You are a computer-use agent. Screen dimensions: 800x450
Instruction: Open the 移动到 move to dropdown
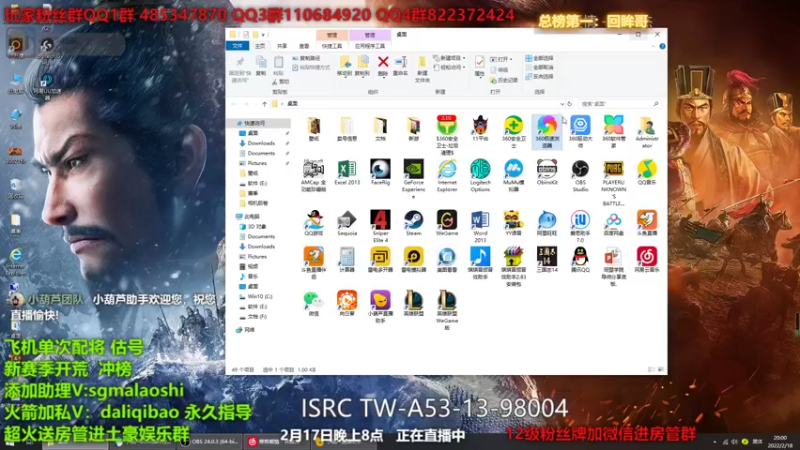[344, 66]
